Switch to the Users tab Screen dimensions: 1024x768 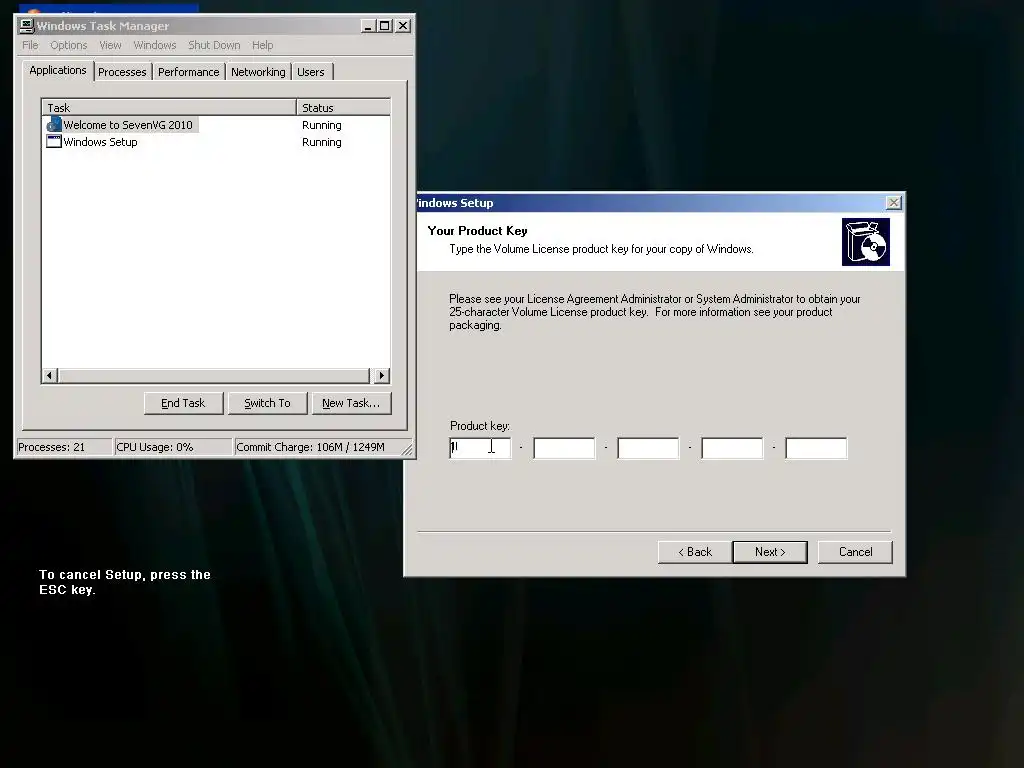click(311, 72)
